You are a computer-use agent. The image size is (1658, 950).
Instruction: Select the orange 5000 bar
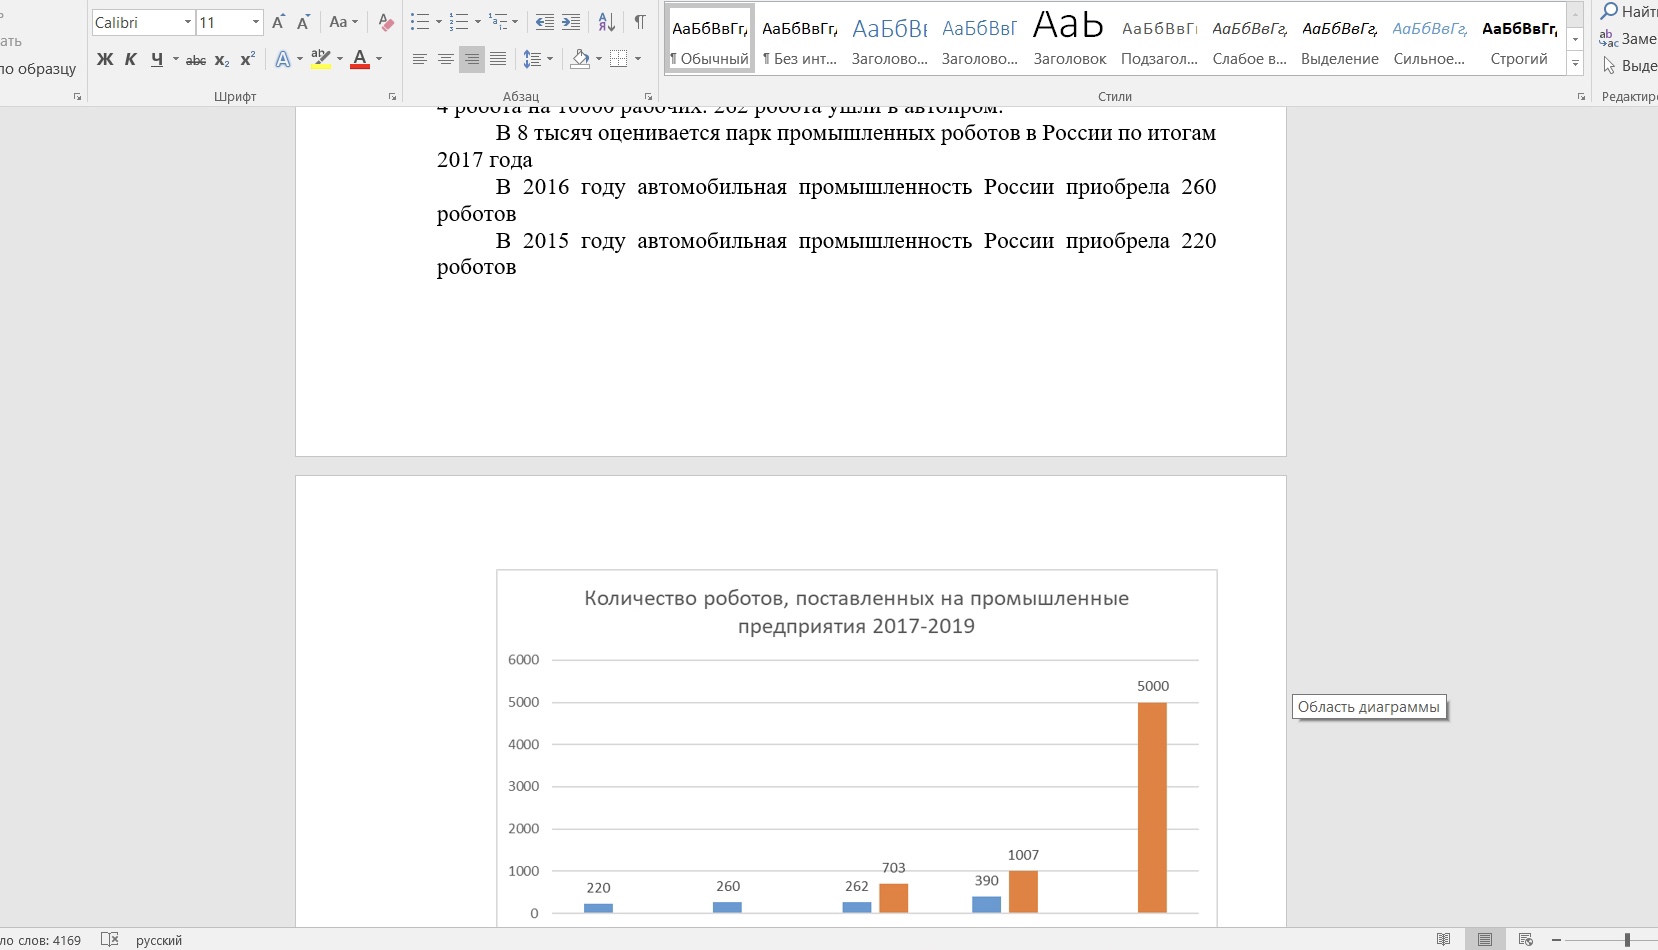1152,807
